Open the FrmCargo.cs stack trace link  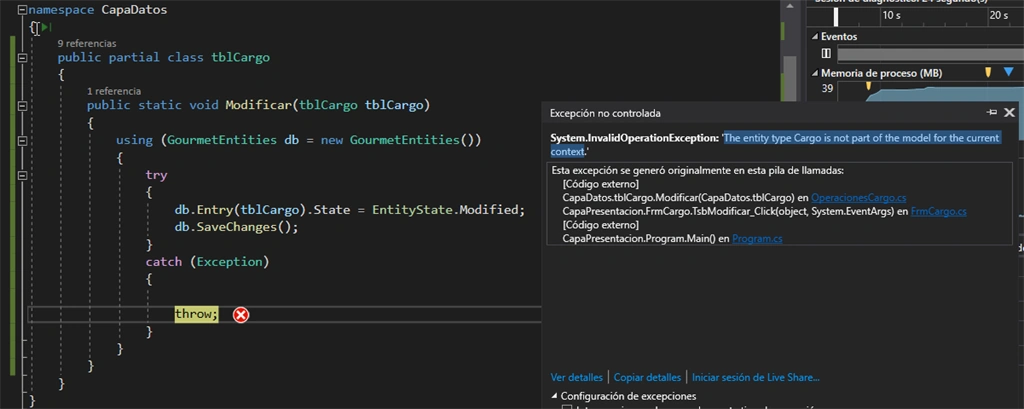(938, 211)
